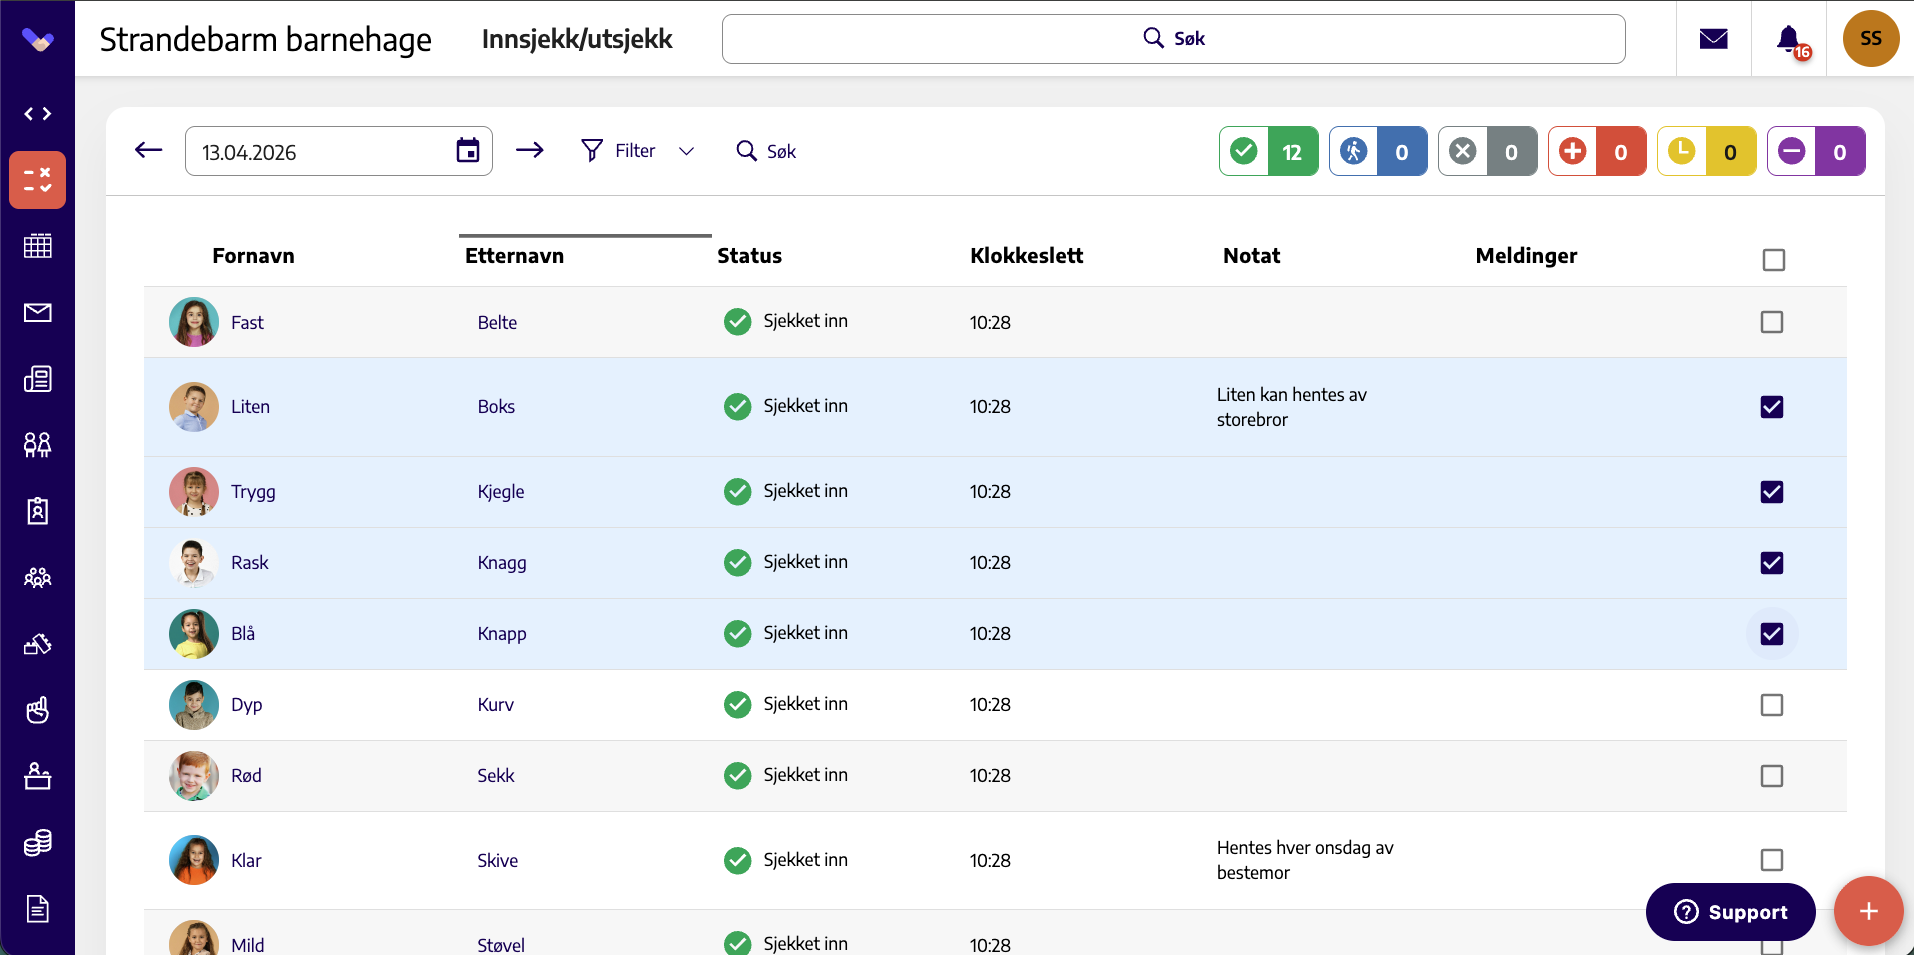The image size is (1914, 955).
Task: Uncheck the box for Liten Boks
Action: (x=1772, y=407)
